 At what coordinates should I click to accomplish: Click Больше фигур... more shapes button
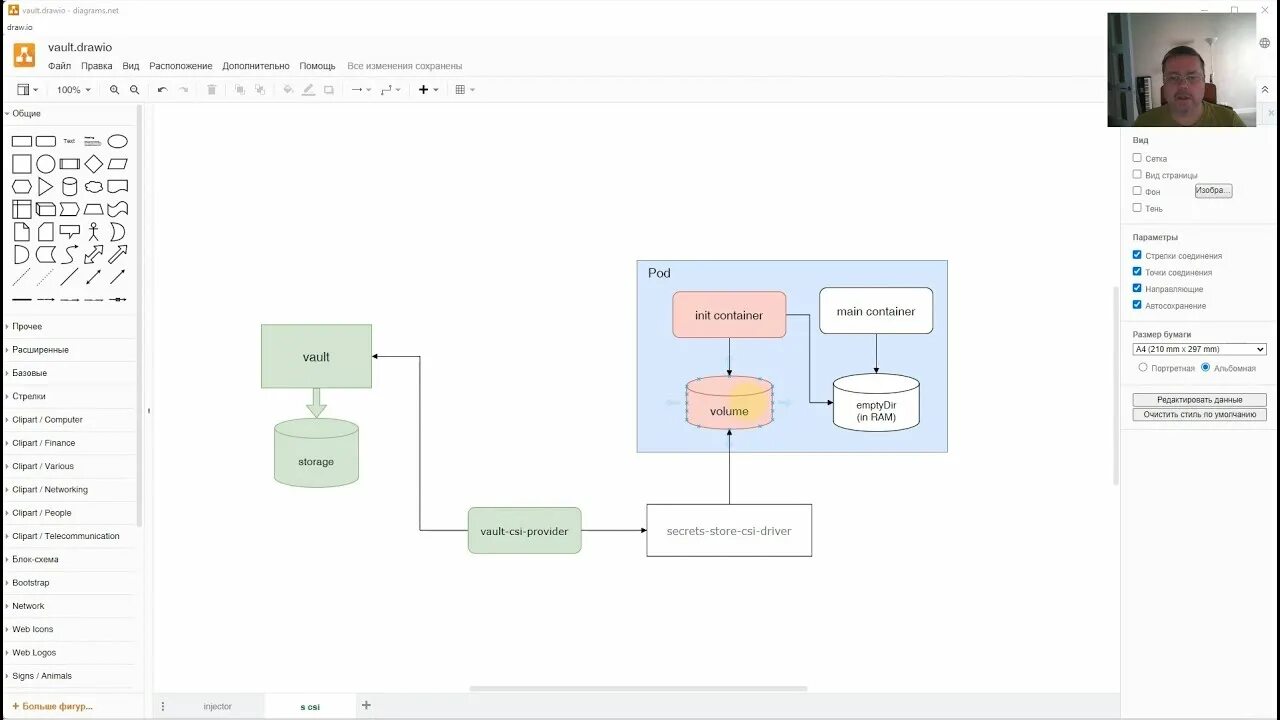(52, 706)
